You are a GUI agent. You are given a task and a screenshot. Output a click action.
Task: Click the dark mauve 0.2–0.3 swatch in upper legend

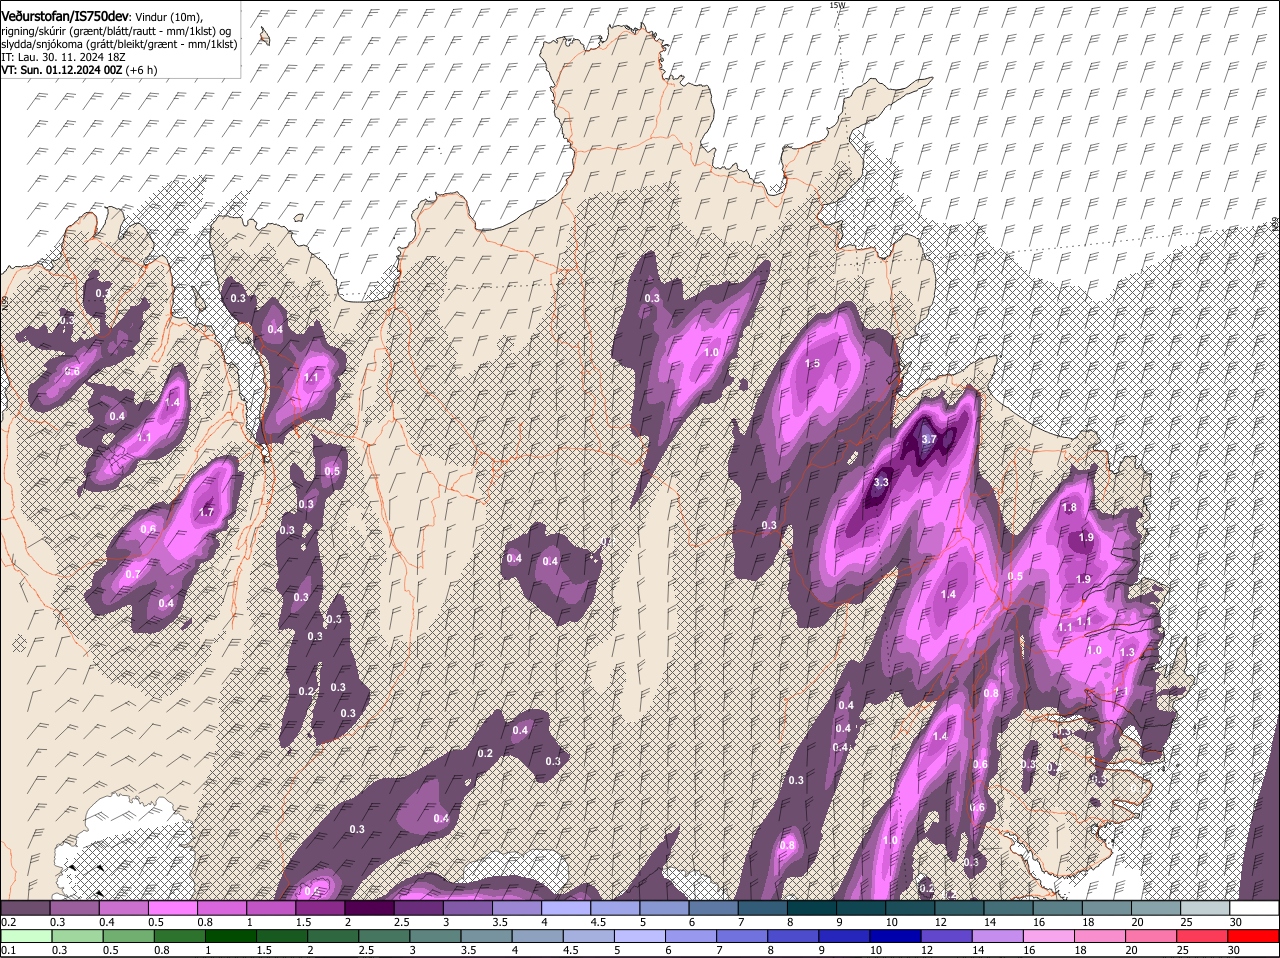[26, 908]
